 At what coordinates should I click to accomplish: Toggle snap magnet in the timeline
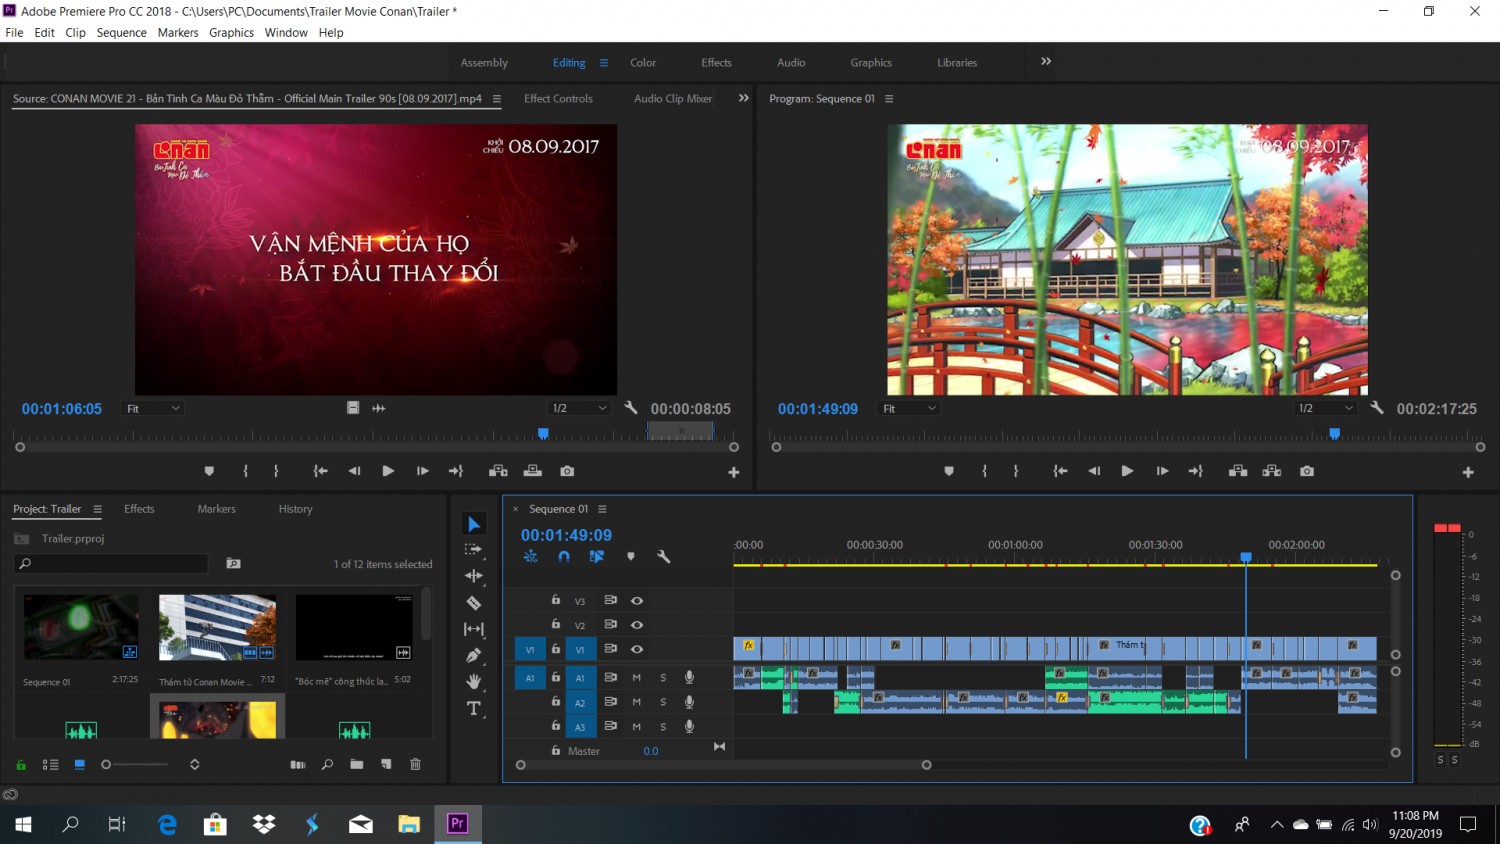[x=564, y=557]
